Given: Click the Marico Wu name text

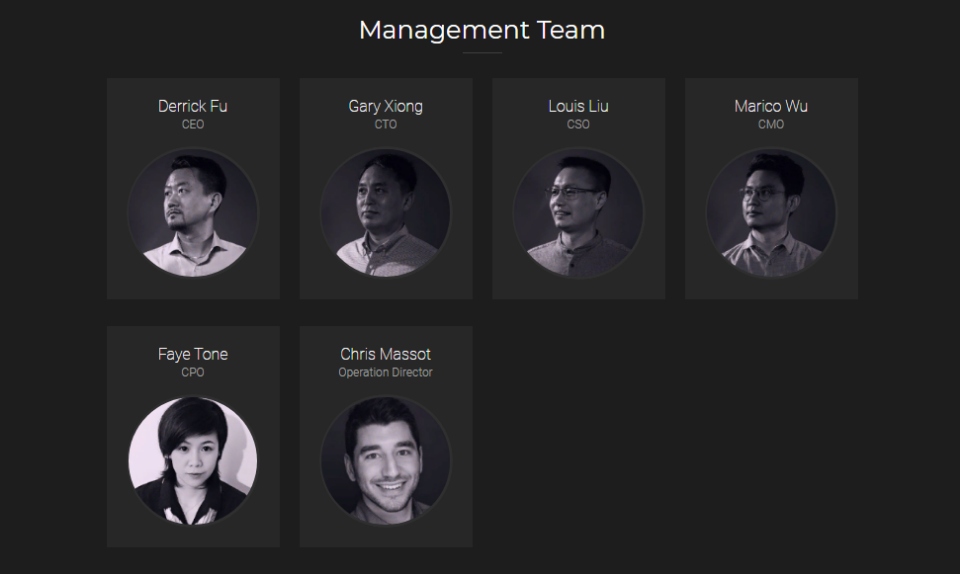Looking at the screenshot, I should coord(771,106).
